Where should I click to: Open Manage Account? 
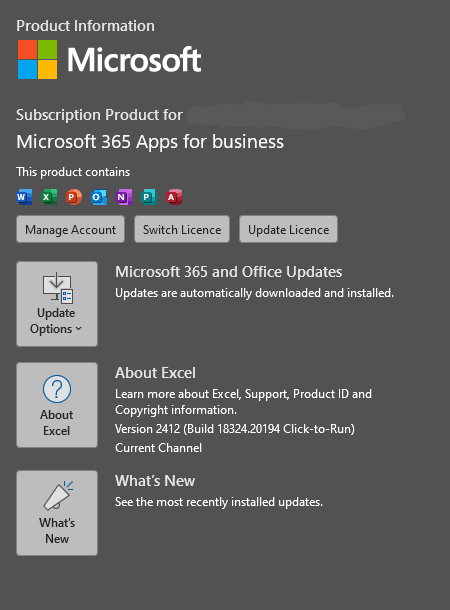tap(70, 230)
